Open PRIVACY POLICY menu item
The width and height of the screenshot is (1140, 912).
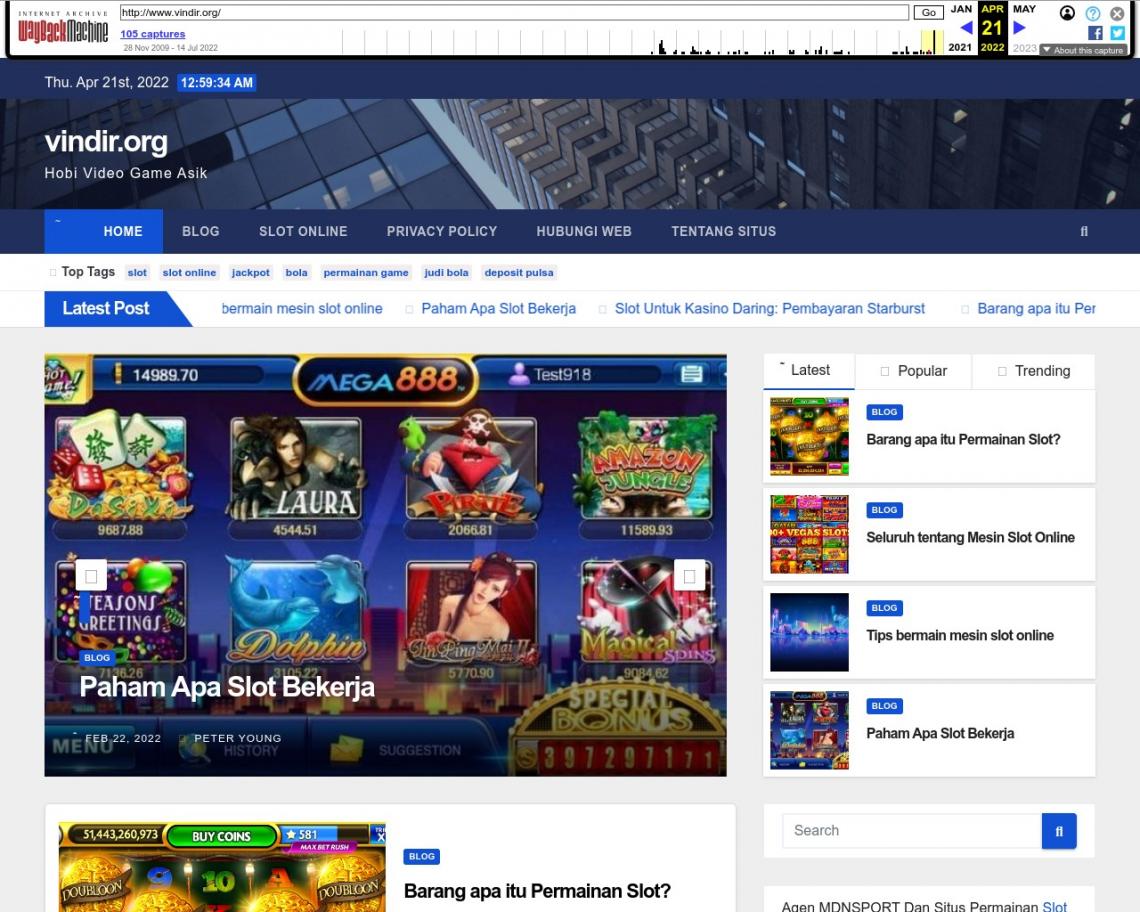[x=442, y=231]
